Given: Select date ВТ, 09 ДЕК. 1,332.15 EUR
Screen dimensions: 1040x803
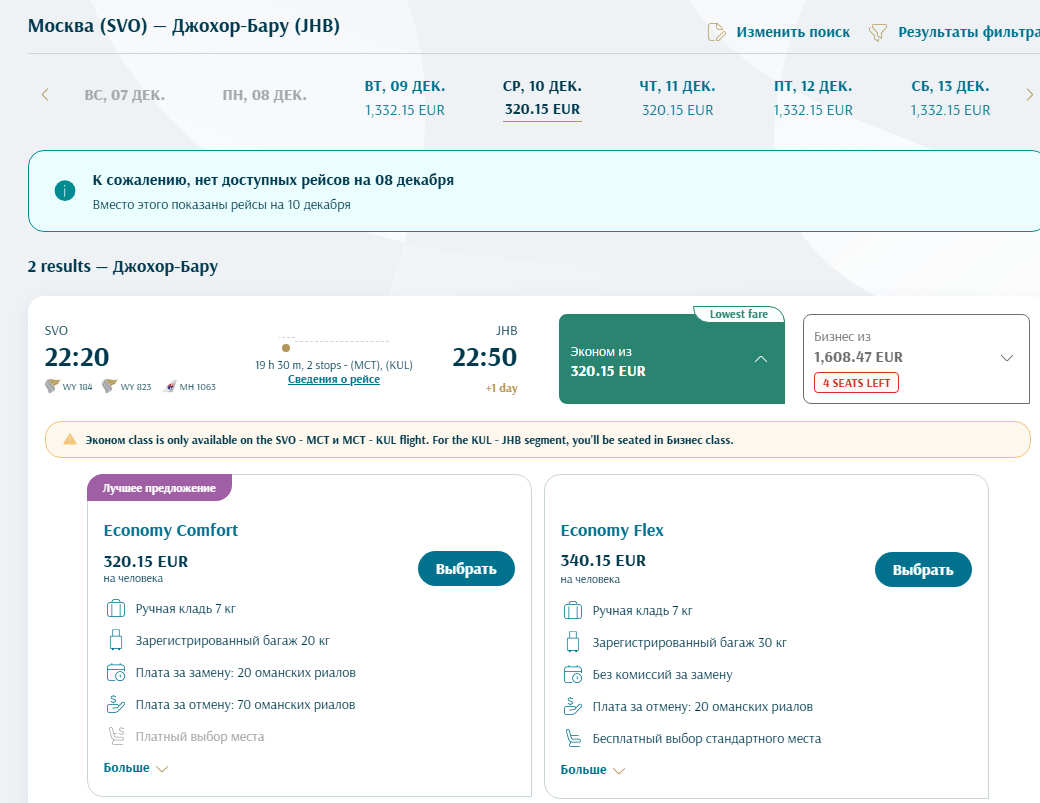Looking at the screenshot, I should click(x=405, y=97).
